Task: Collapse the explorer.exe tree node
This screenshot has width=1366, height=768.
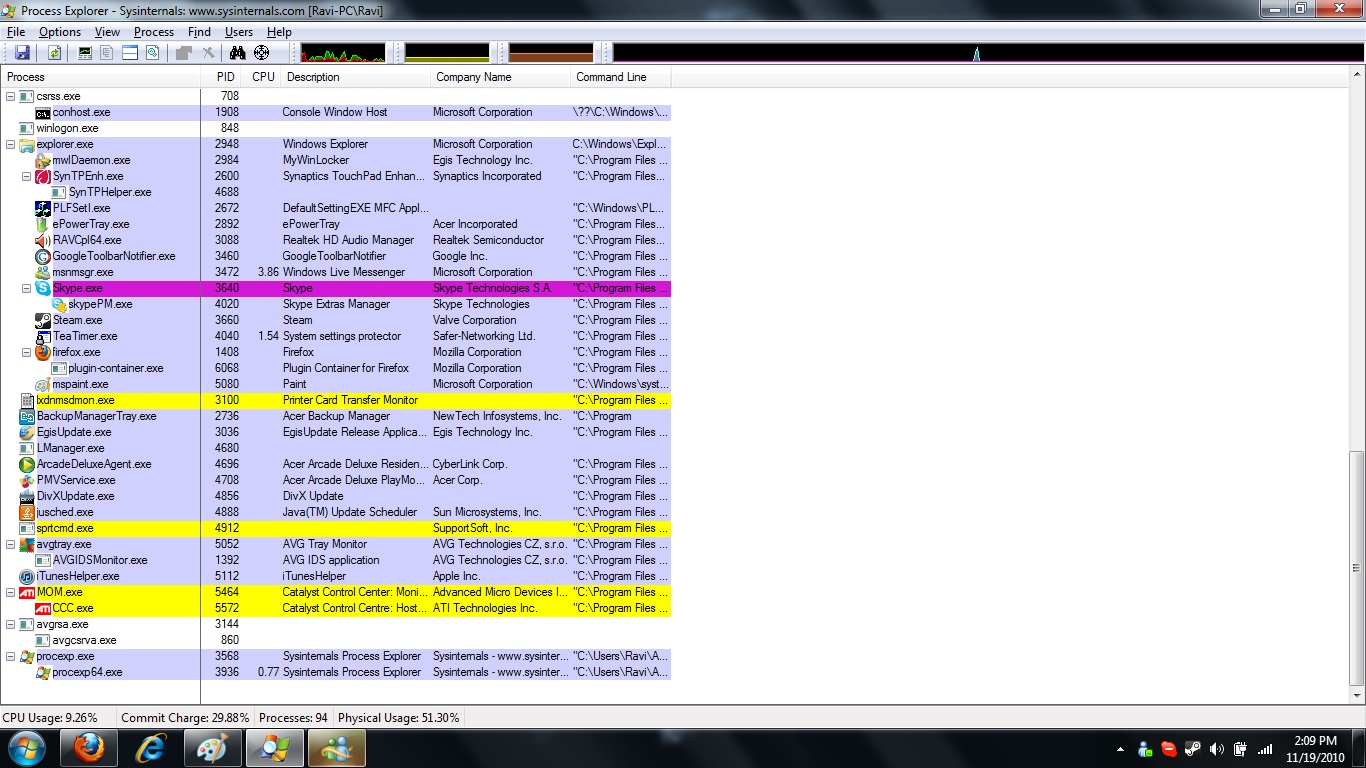Action: [11, 144]
